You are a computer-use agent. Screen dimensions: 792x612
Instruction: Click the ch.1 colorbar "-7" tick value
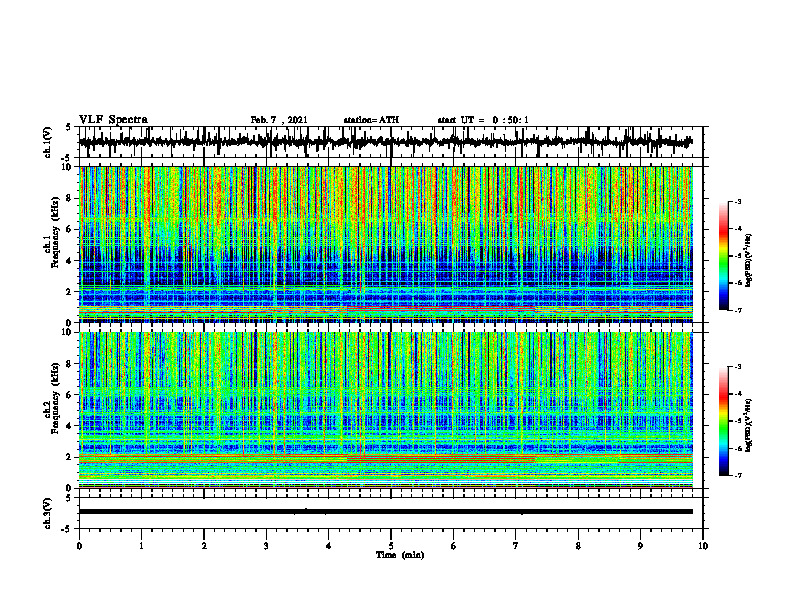pyautogui.click(x=738, y=310)
